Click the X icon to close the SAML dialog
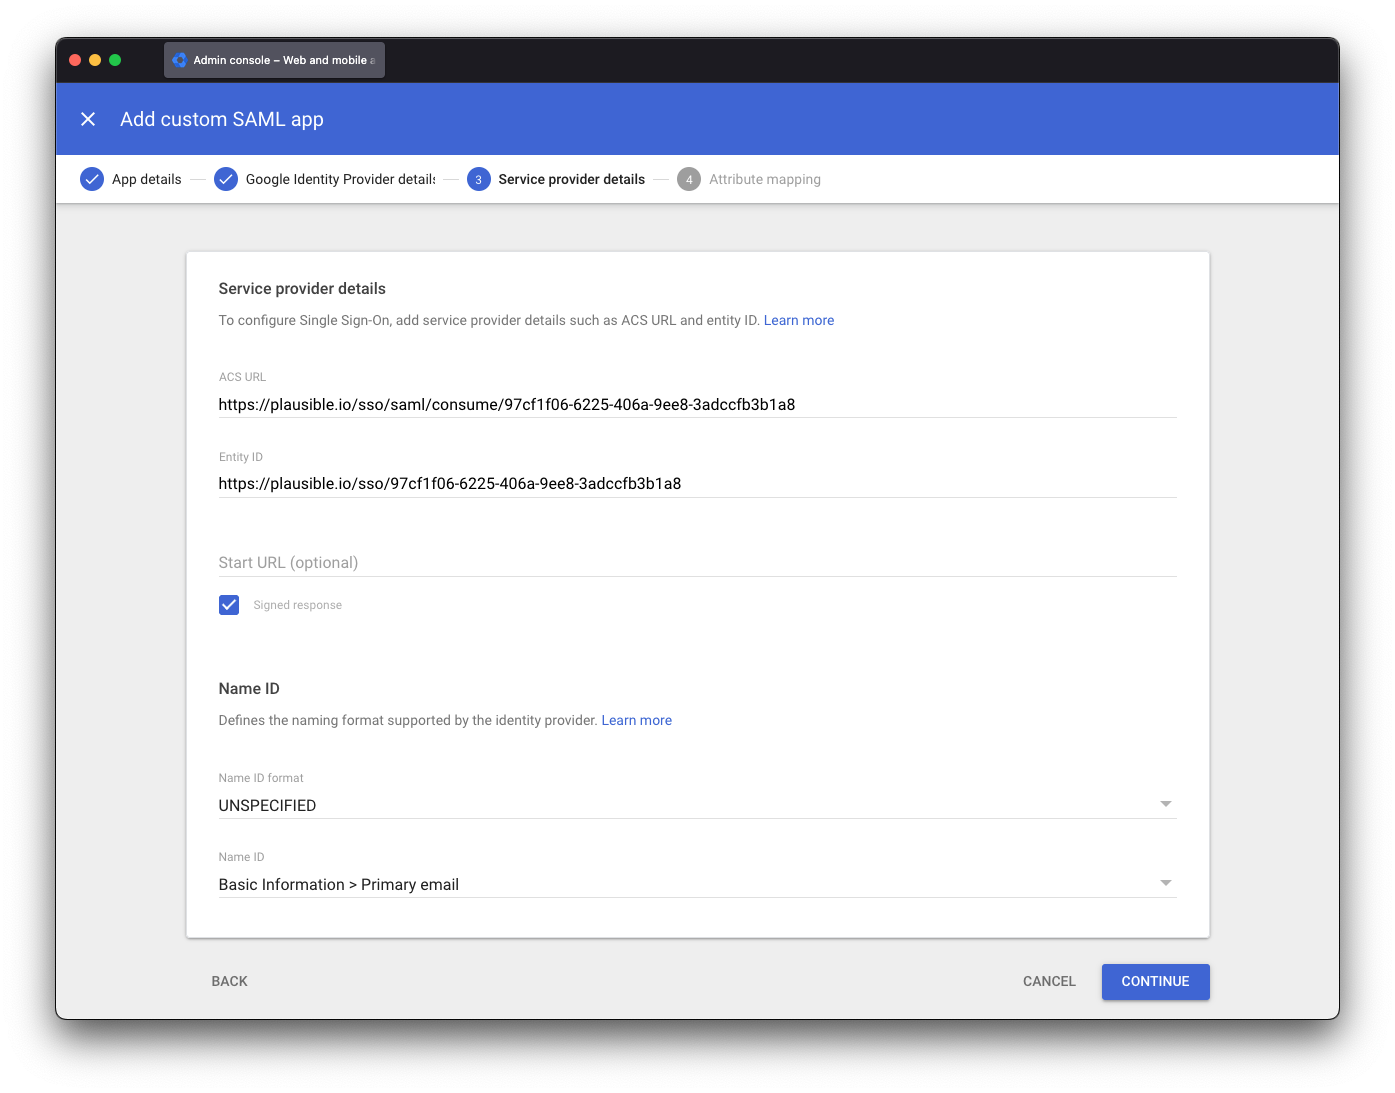 (88, 119)
